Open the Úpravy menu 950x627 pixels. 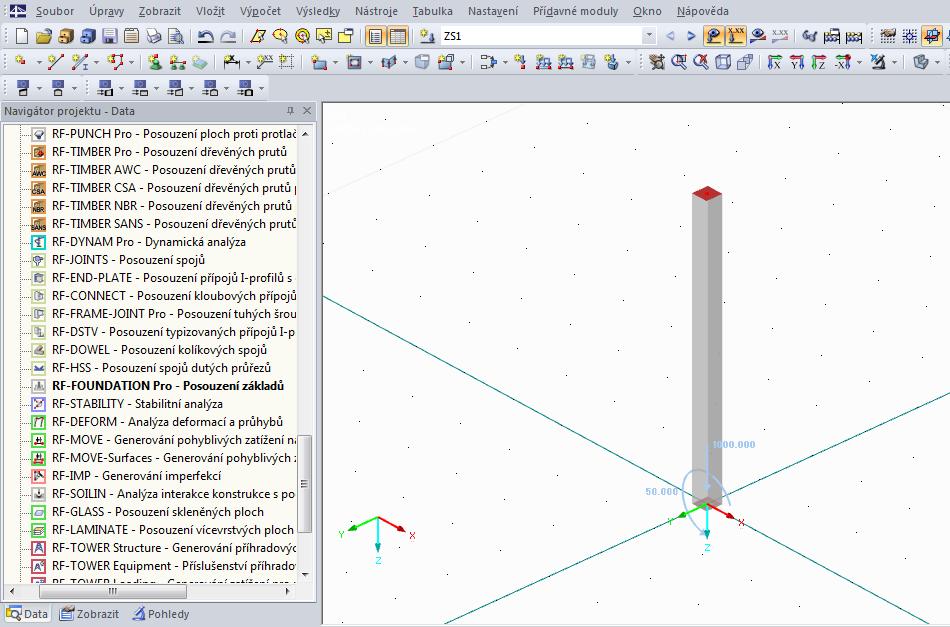(x=106, y=11)
